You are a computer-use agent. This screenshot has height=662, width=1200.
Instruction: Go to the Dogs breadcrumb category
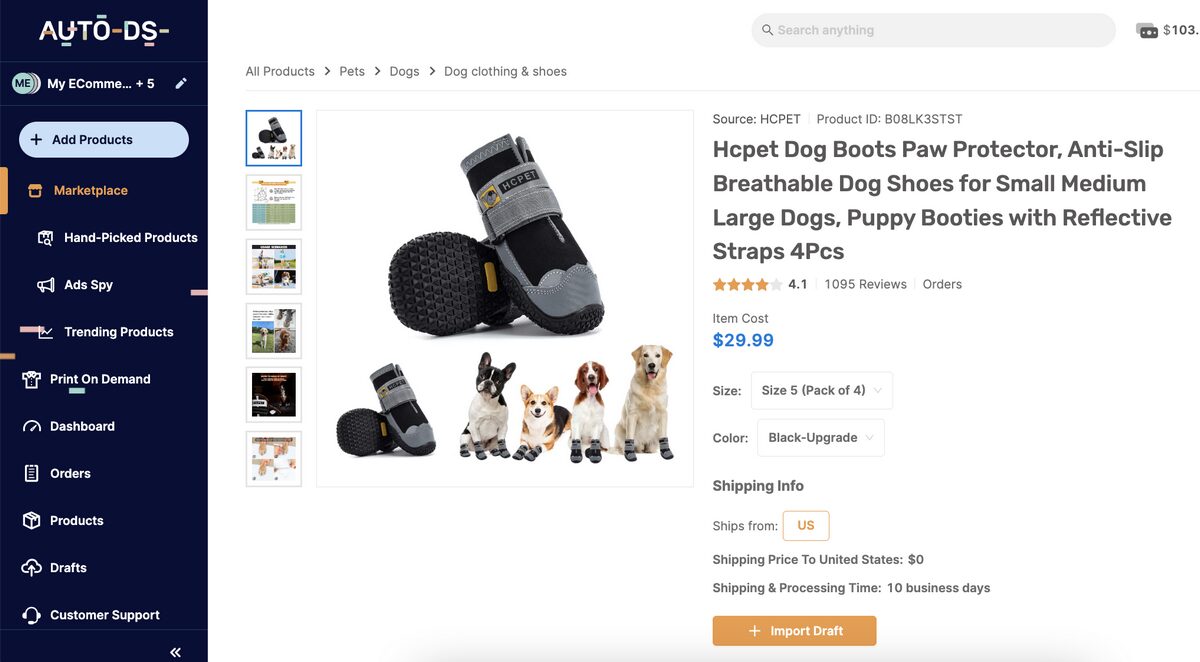(x=404, y=71)
